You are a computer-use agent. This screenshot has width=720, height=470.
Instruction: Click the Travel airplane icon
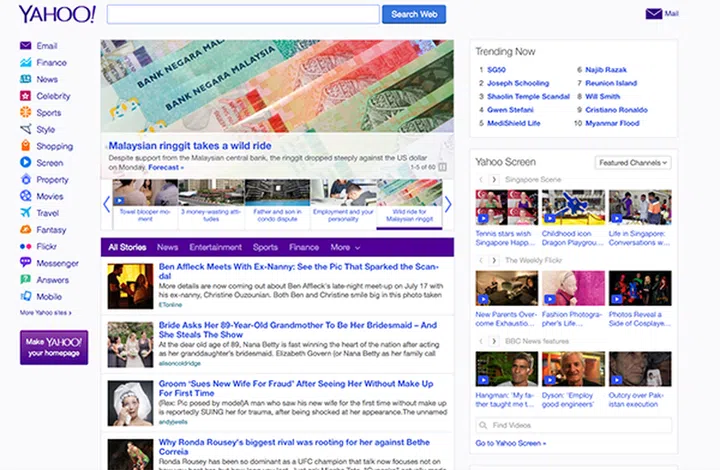pyautogui.click(x=26, y=213)
